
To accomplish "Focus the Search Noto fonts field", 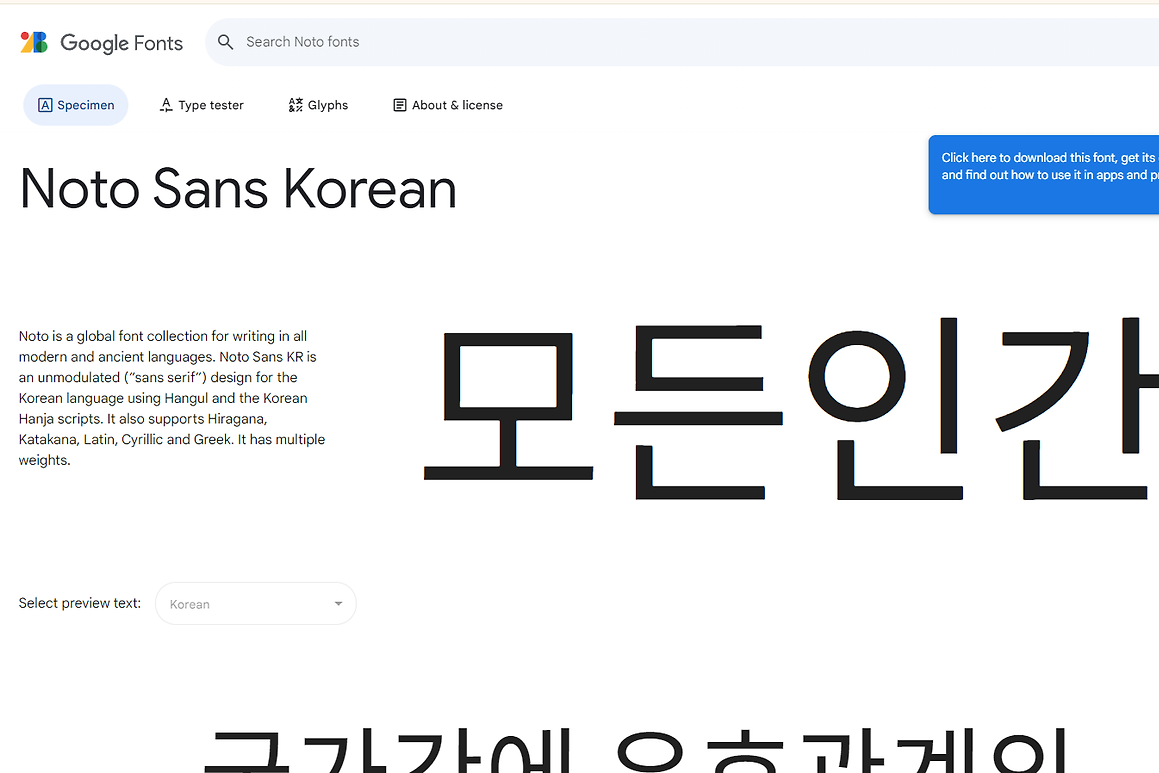I will (x=682, y=42).
